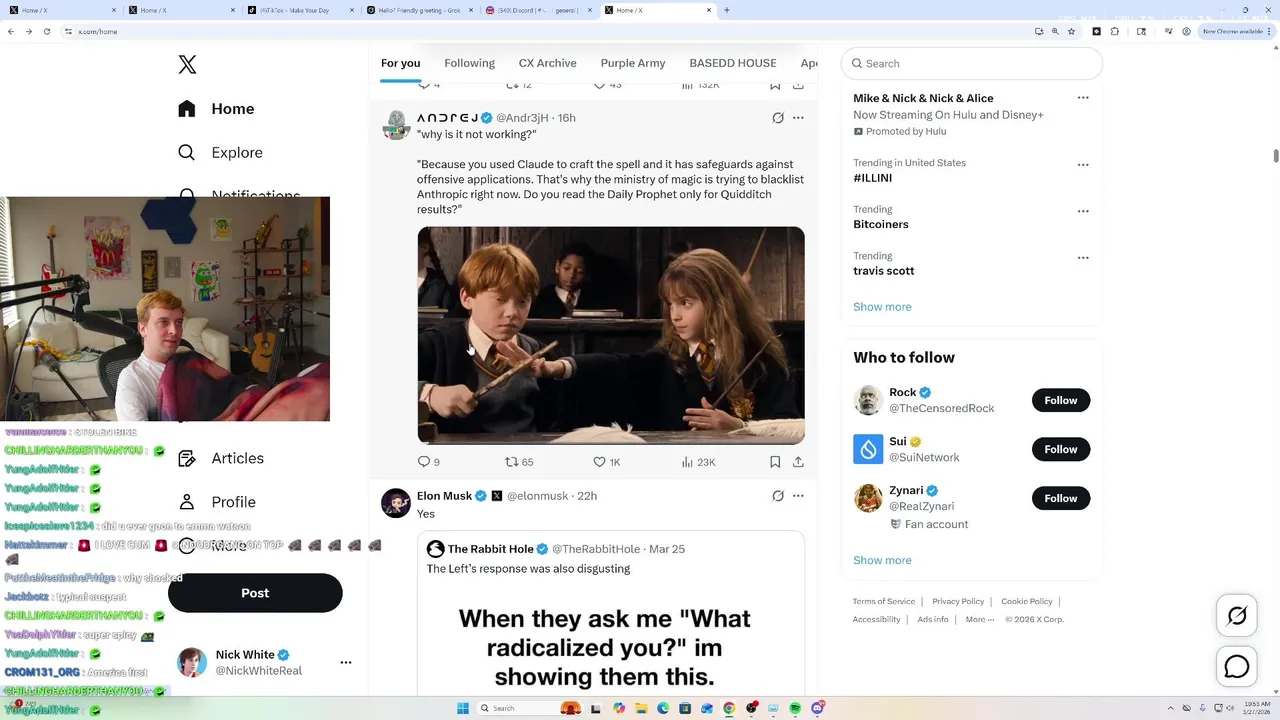Image resolution: width=1280 pixels, height=720 pixels.
Task: Repost the Andr3jH tweet with 65 reposts
Action: click(519, 462)
